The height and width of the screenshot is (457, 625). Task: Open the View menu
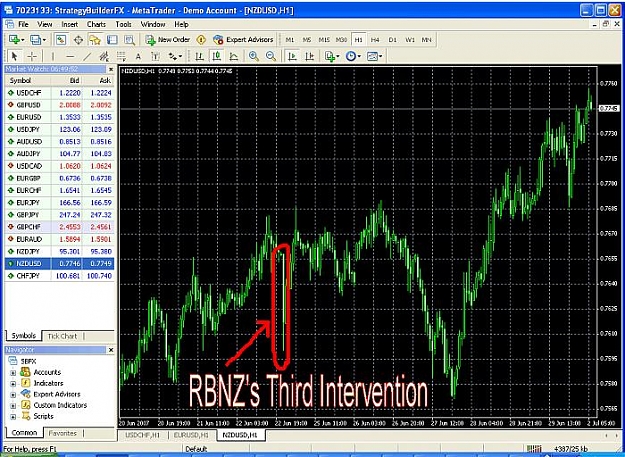pos(45,24)
